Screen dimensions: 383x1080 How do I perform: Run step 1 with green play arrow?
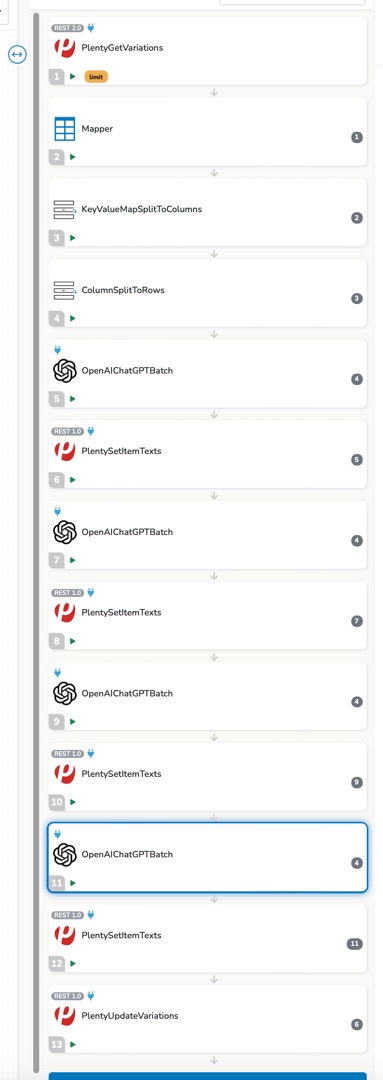[x=72, y=76]
